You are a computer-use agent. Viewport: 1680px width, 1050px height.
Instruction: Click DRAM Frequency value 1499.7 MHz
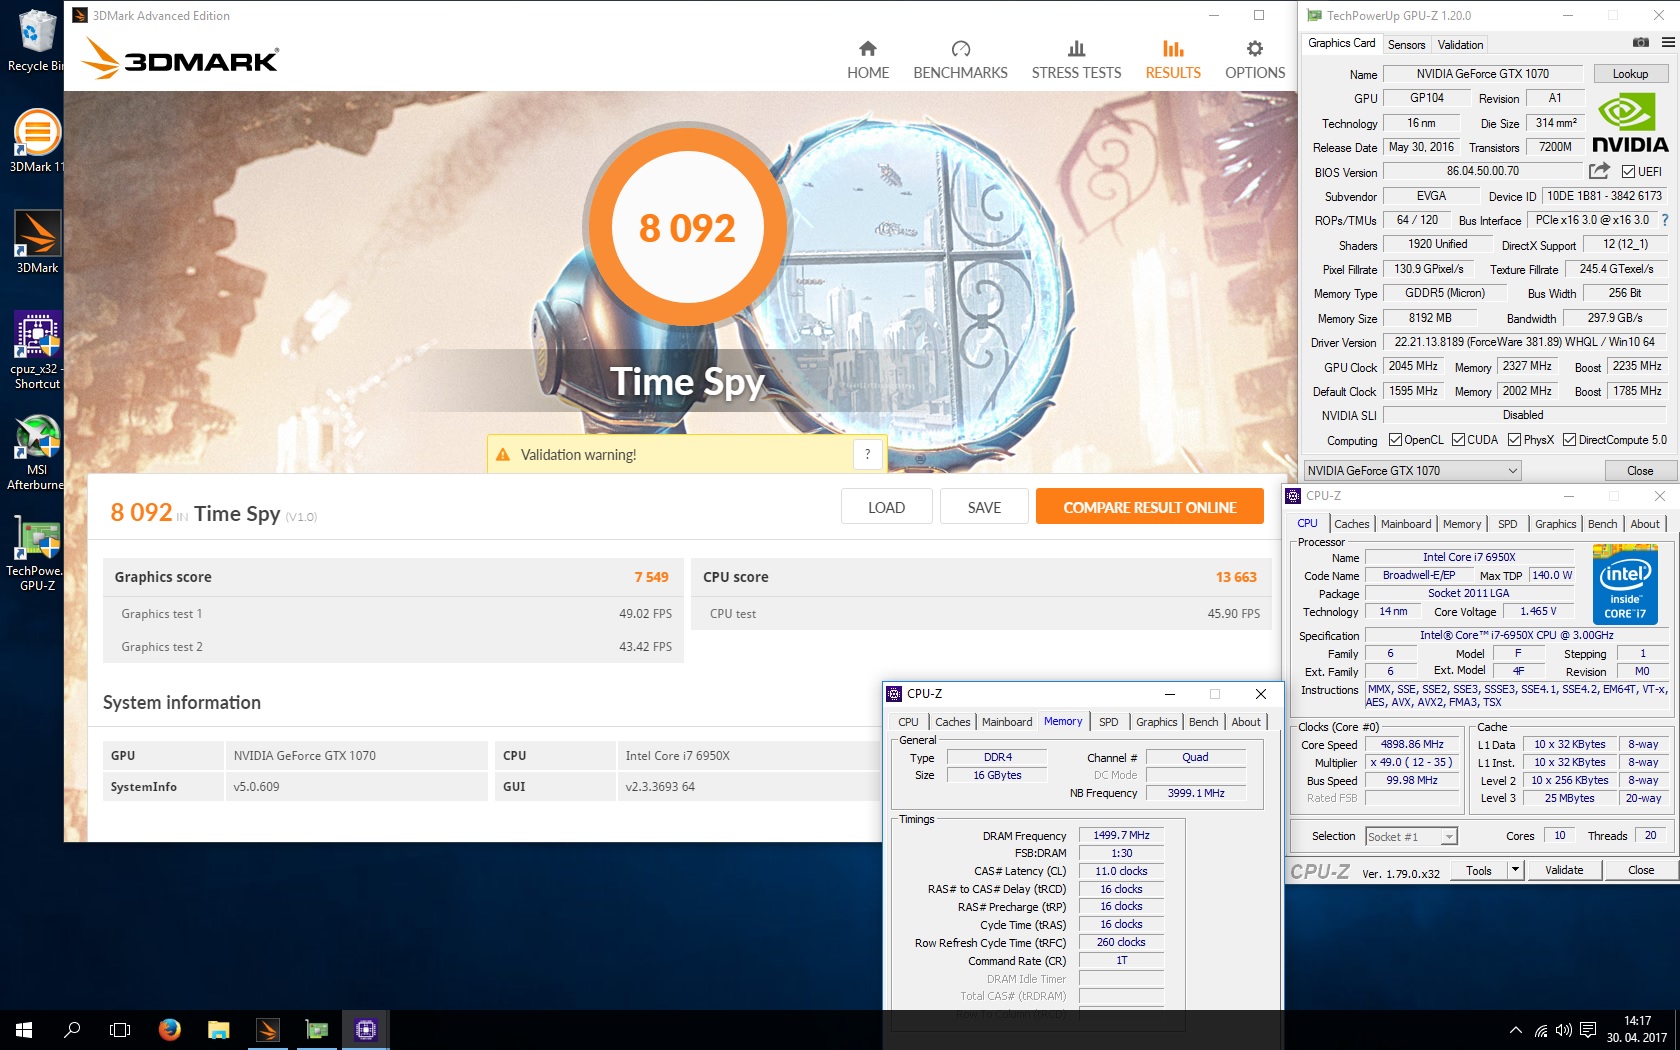(1121, 835)
